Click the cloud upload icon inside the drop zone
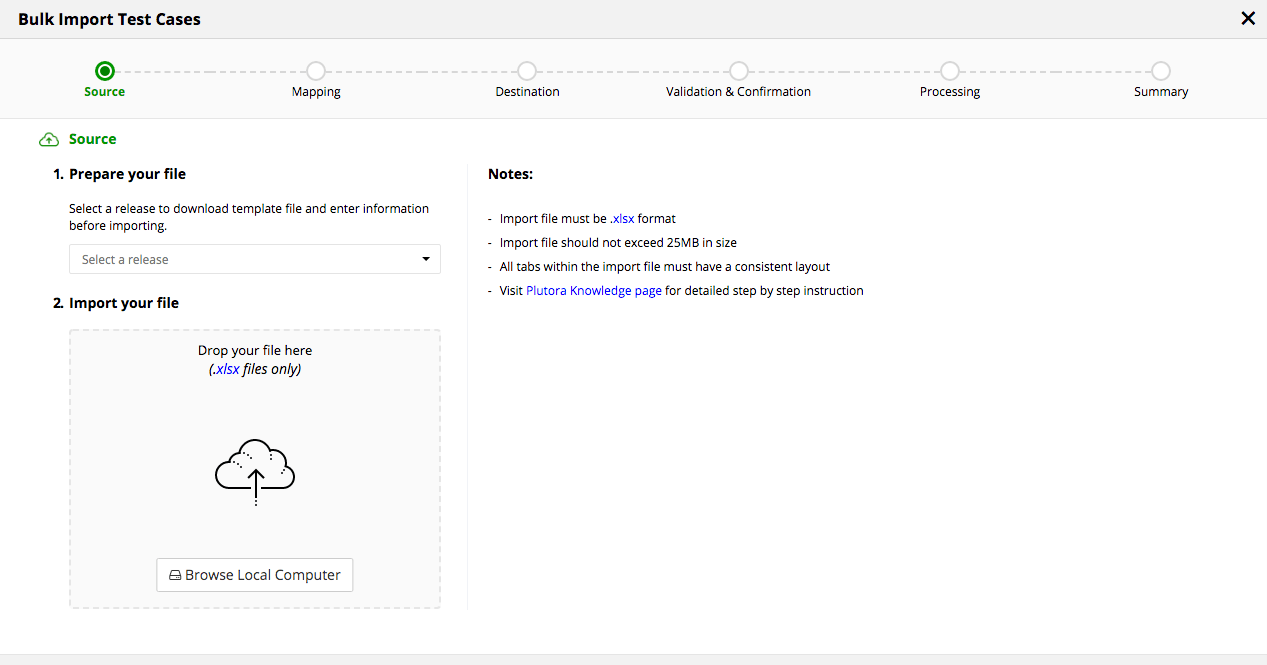 [x=255, y=470]
